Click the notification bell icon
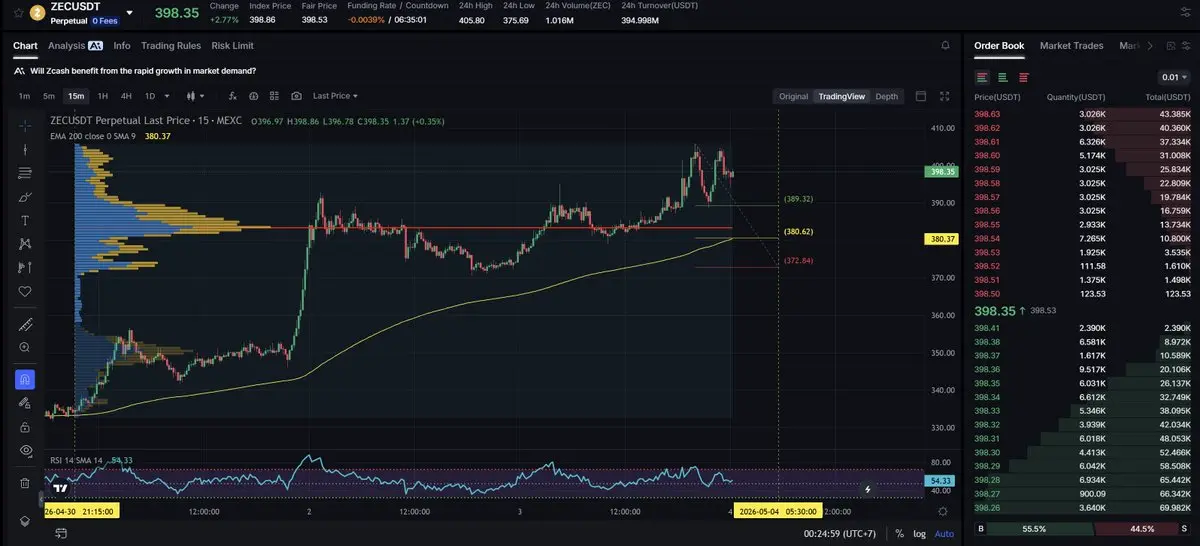The image size is (1200, 546). [x=945, y=46]
